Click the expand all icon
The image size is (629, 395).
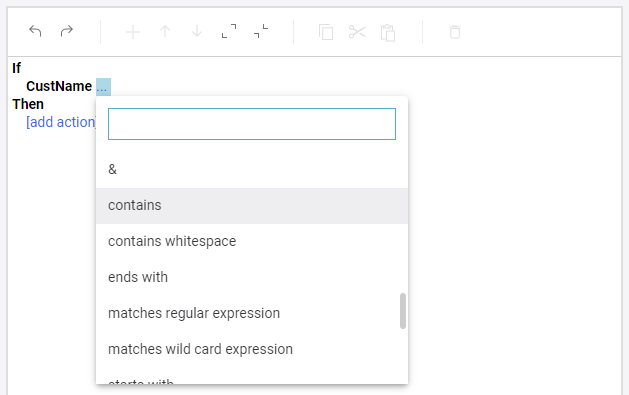click(x=229, y=31)
